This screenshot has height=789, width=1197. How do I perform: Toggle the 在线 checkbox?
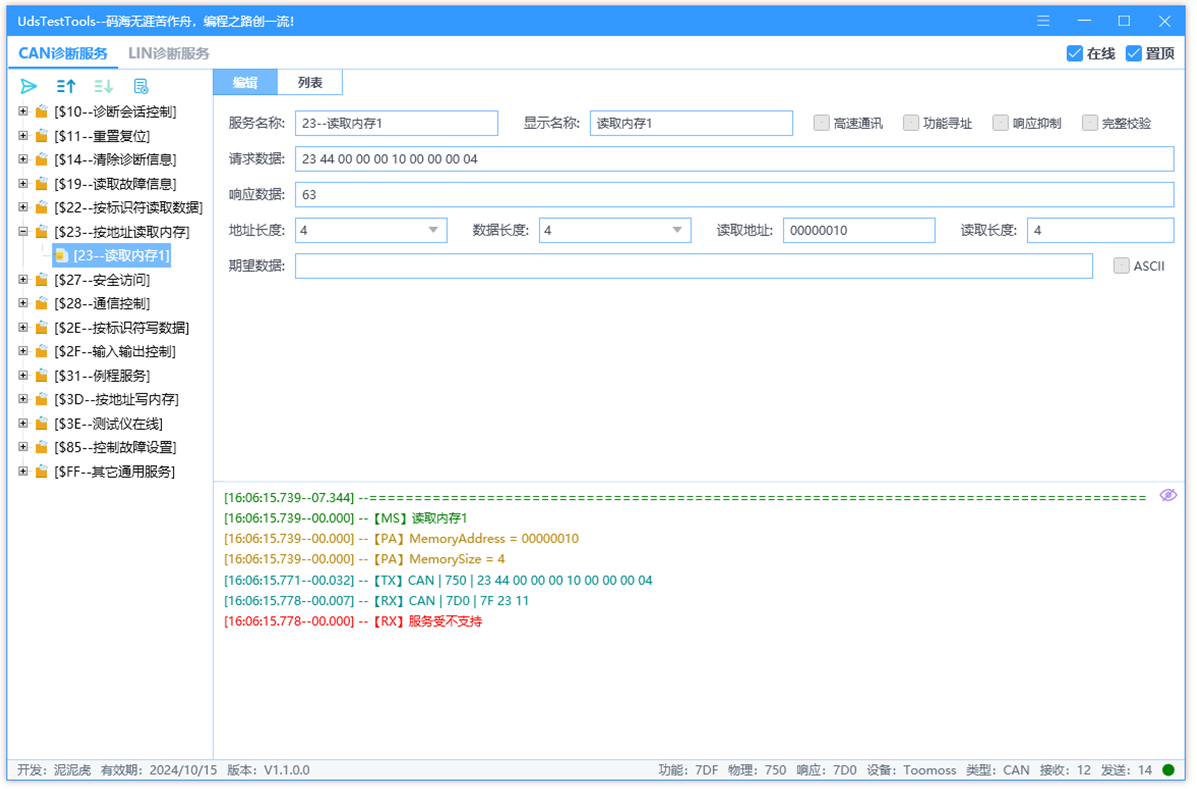coord(1074,53)
